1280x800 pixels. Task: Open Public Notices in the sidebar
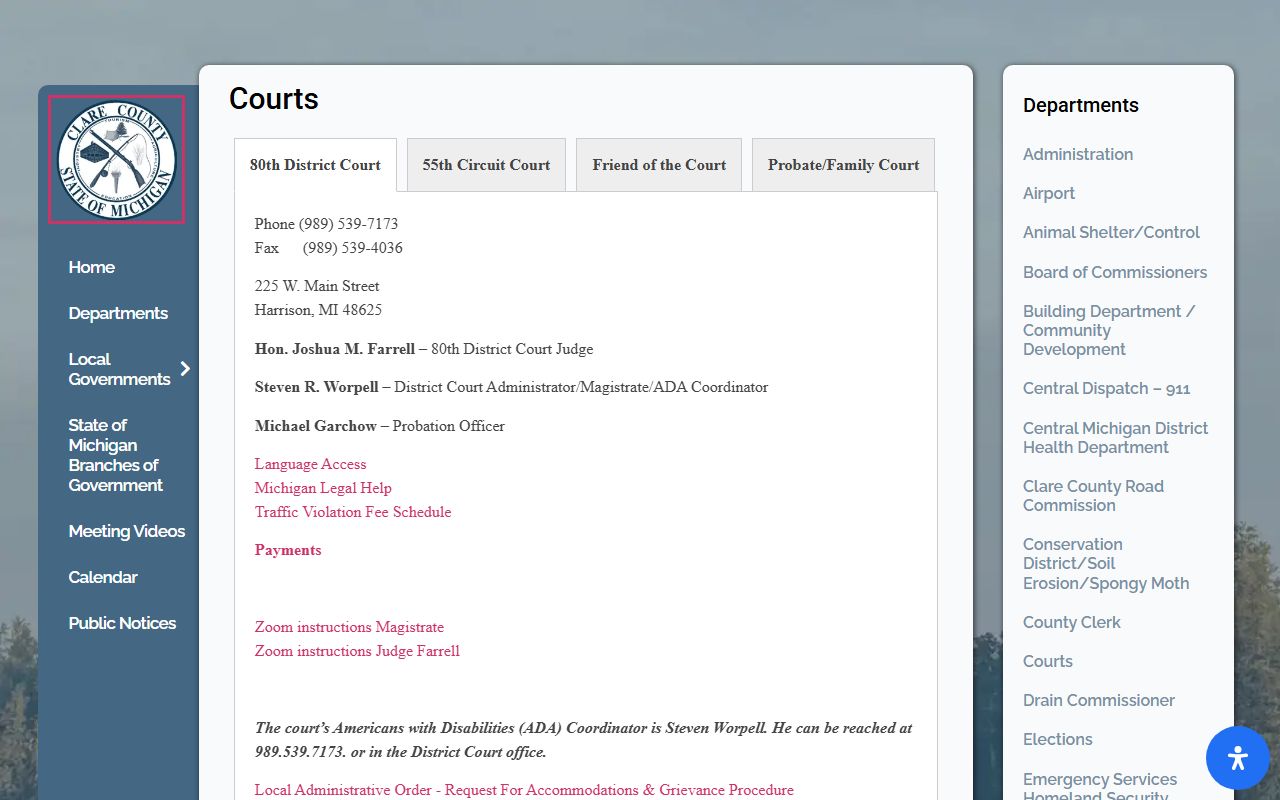tap(122, 623)
